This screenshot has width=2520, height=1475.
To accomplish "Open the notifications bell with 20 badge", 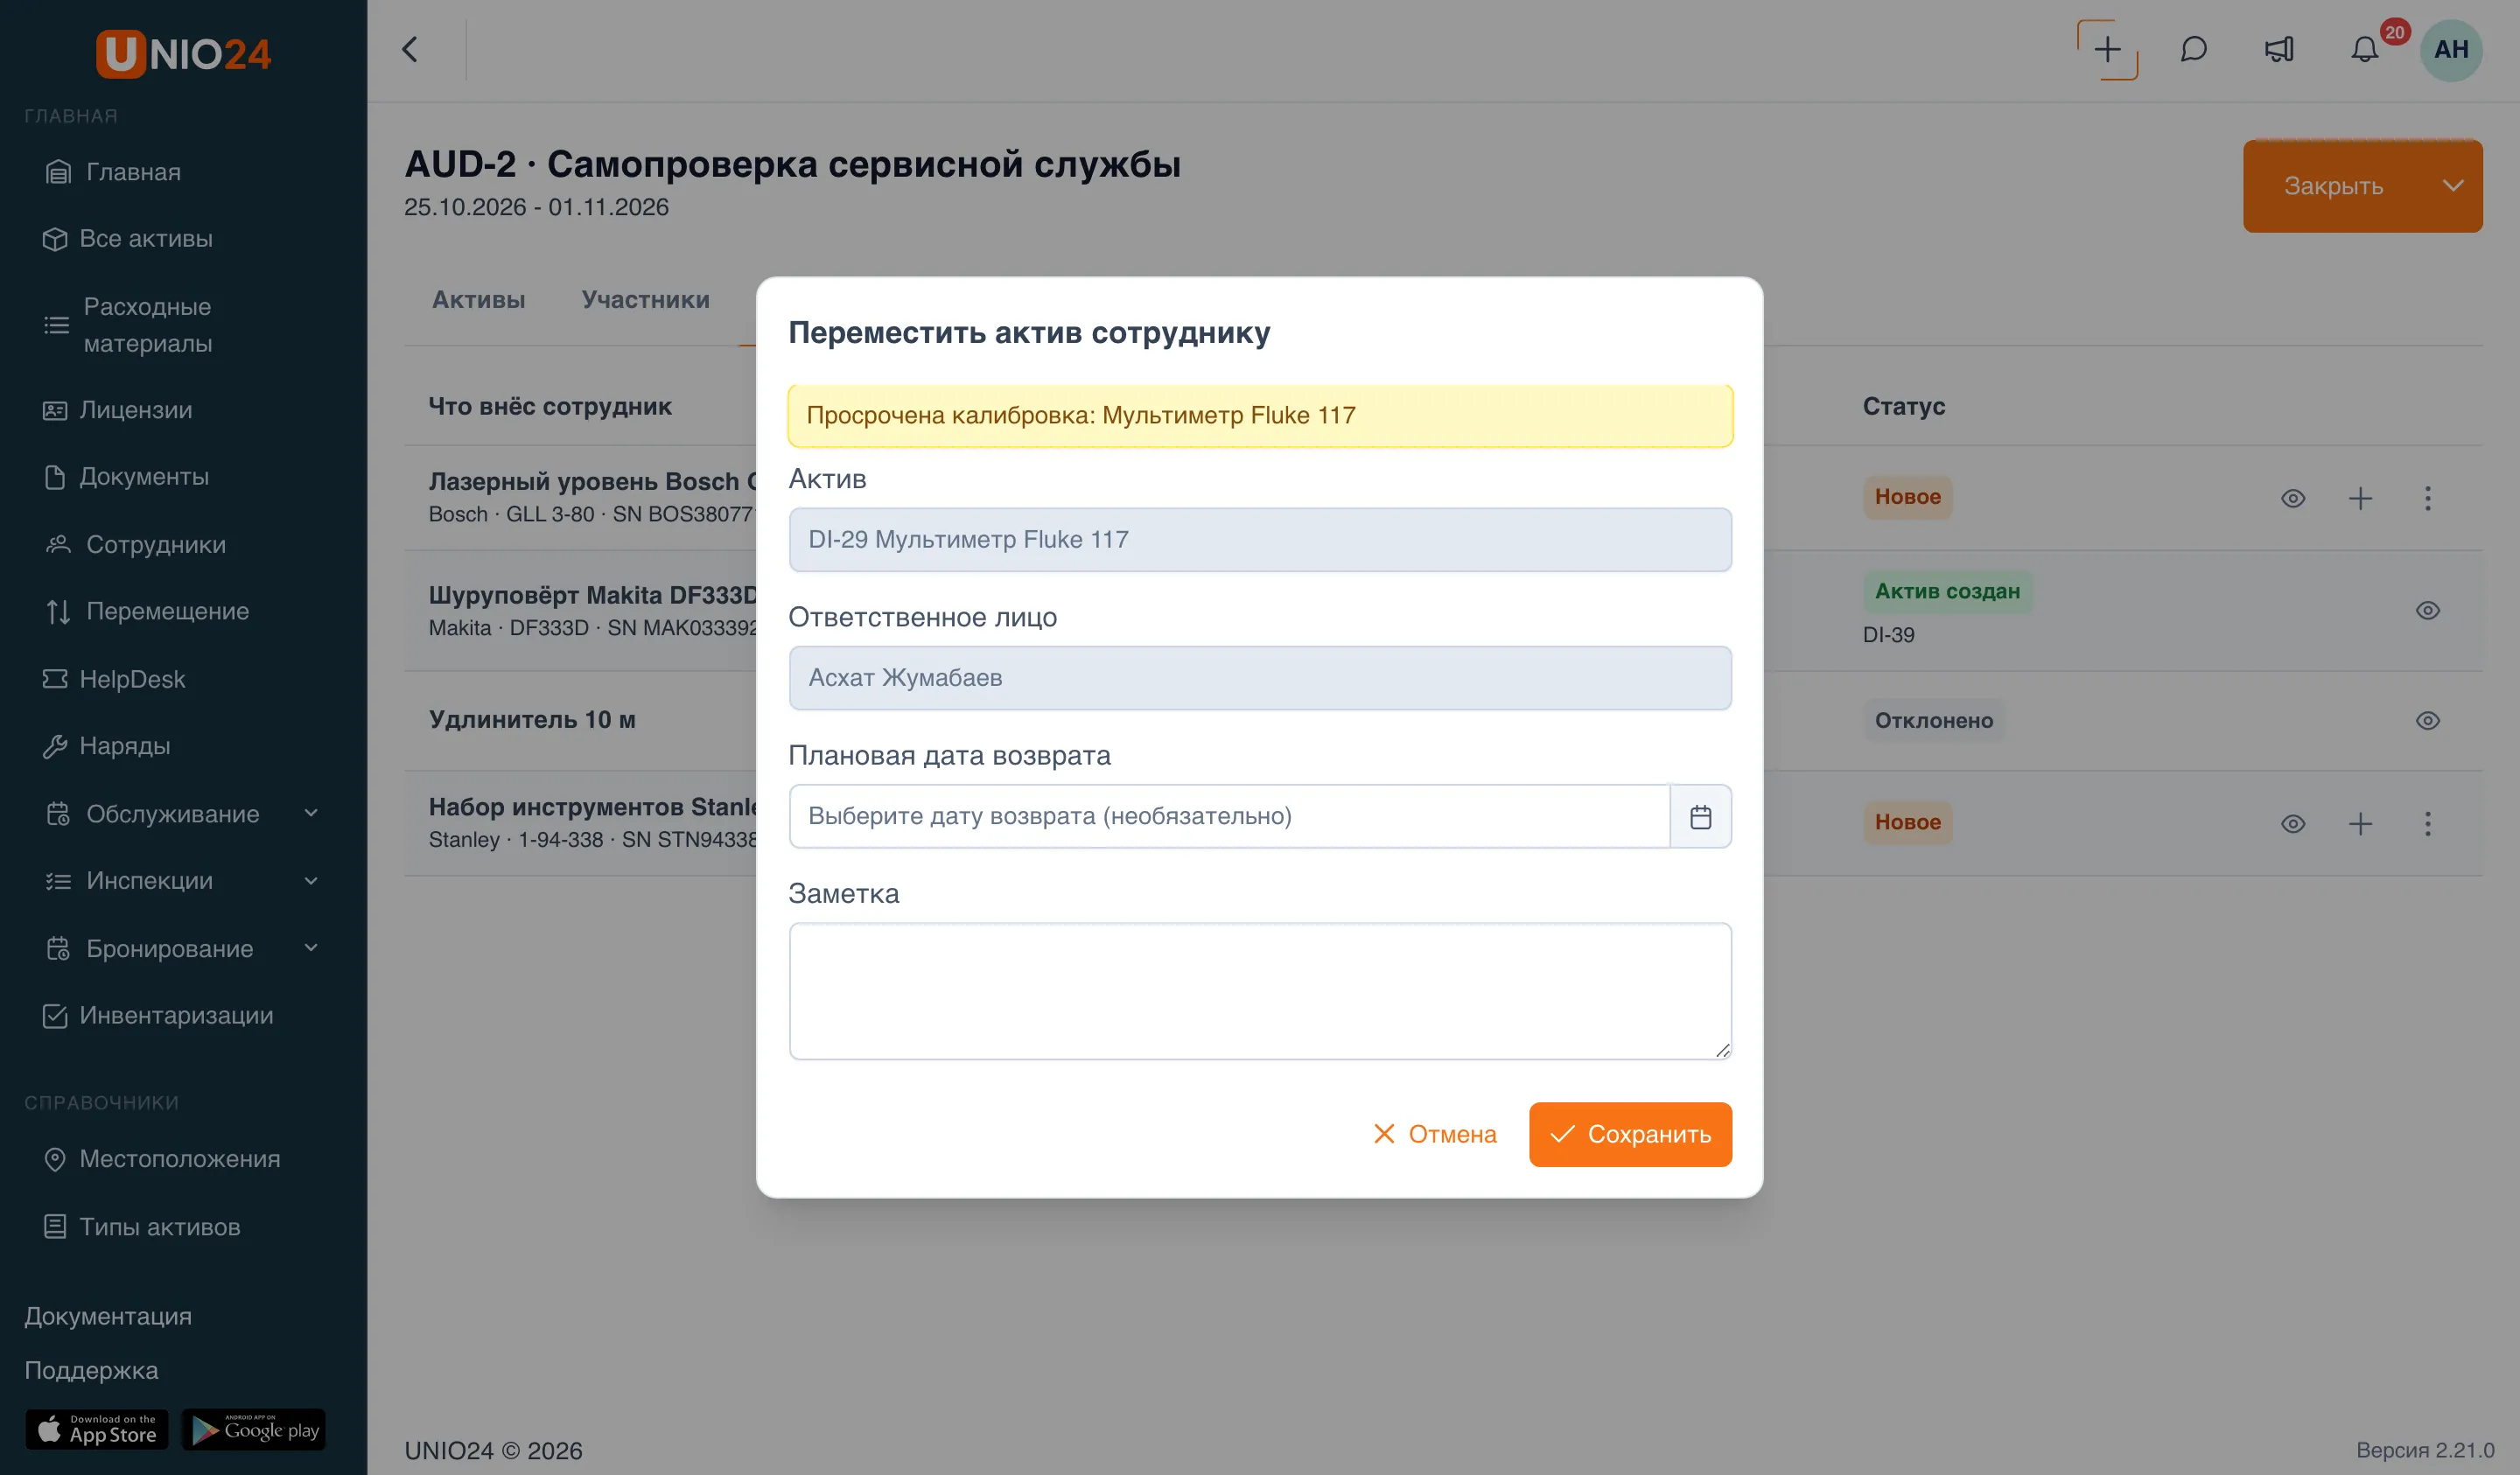I will pos(2365,49).
